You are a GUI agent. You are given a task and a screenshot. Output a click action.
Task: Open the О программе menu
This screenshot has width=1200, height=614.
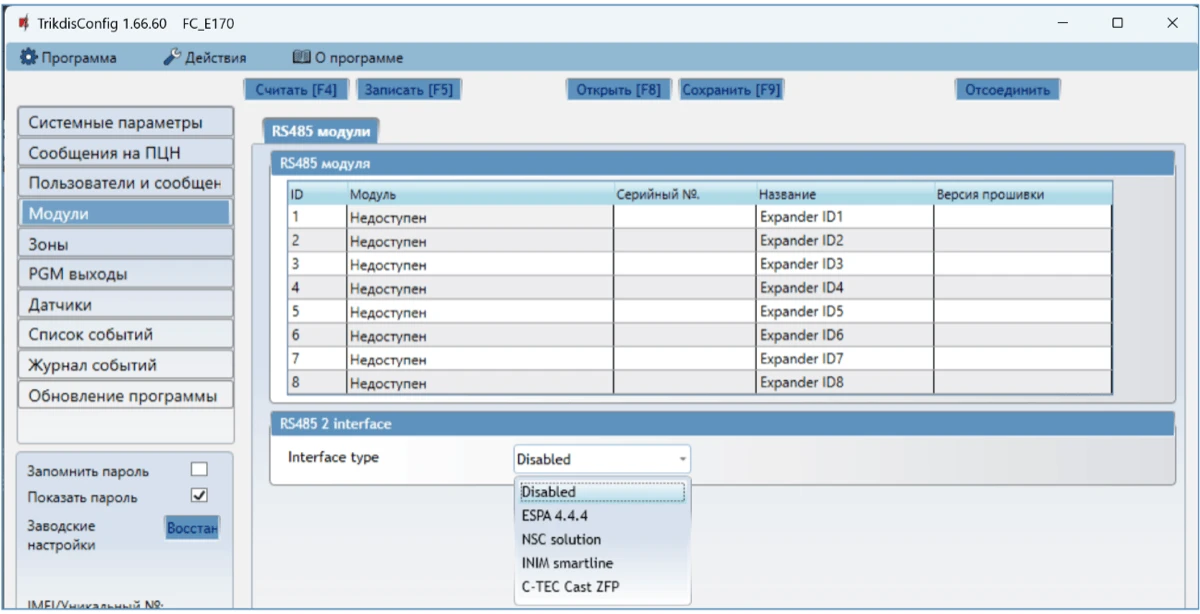point(347,58)
